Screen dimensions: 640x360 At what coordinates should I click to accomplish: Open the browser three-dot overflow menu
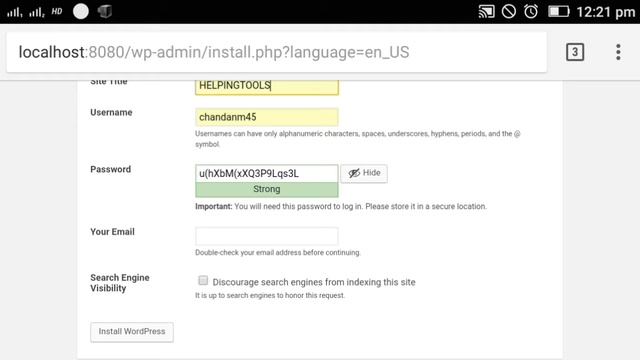coord(618,52)
